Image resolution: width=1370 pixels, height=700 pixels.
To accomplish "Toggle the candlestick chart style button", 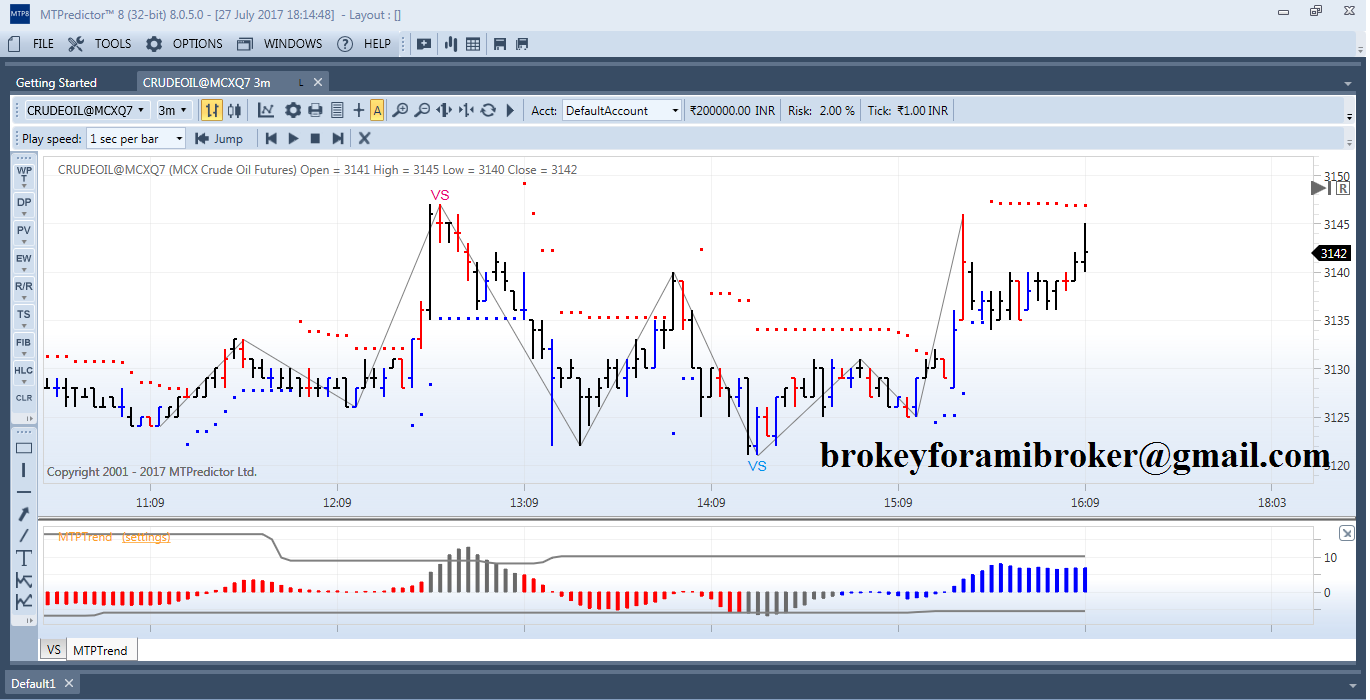I will pyautogui.click(x=235, y=110).
